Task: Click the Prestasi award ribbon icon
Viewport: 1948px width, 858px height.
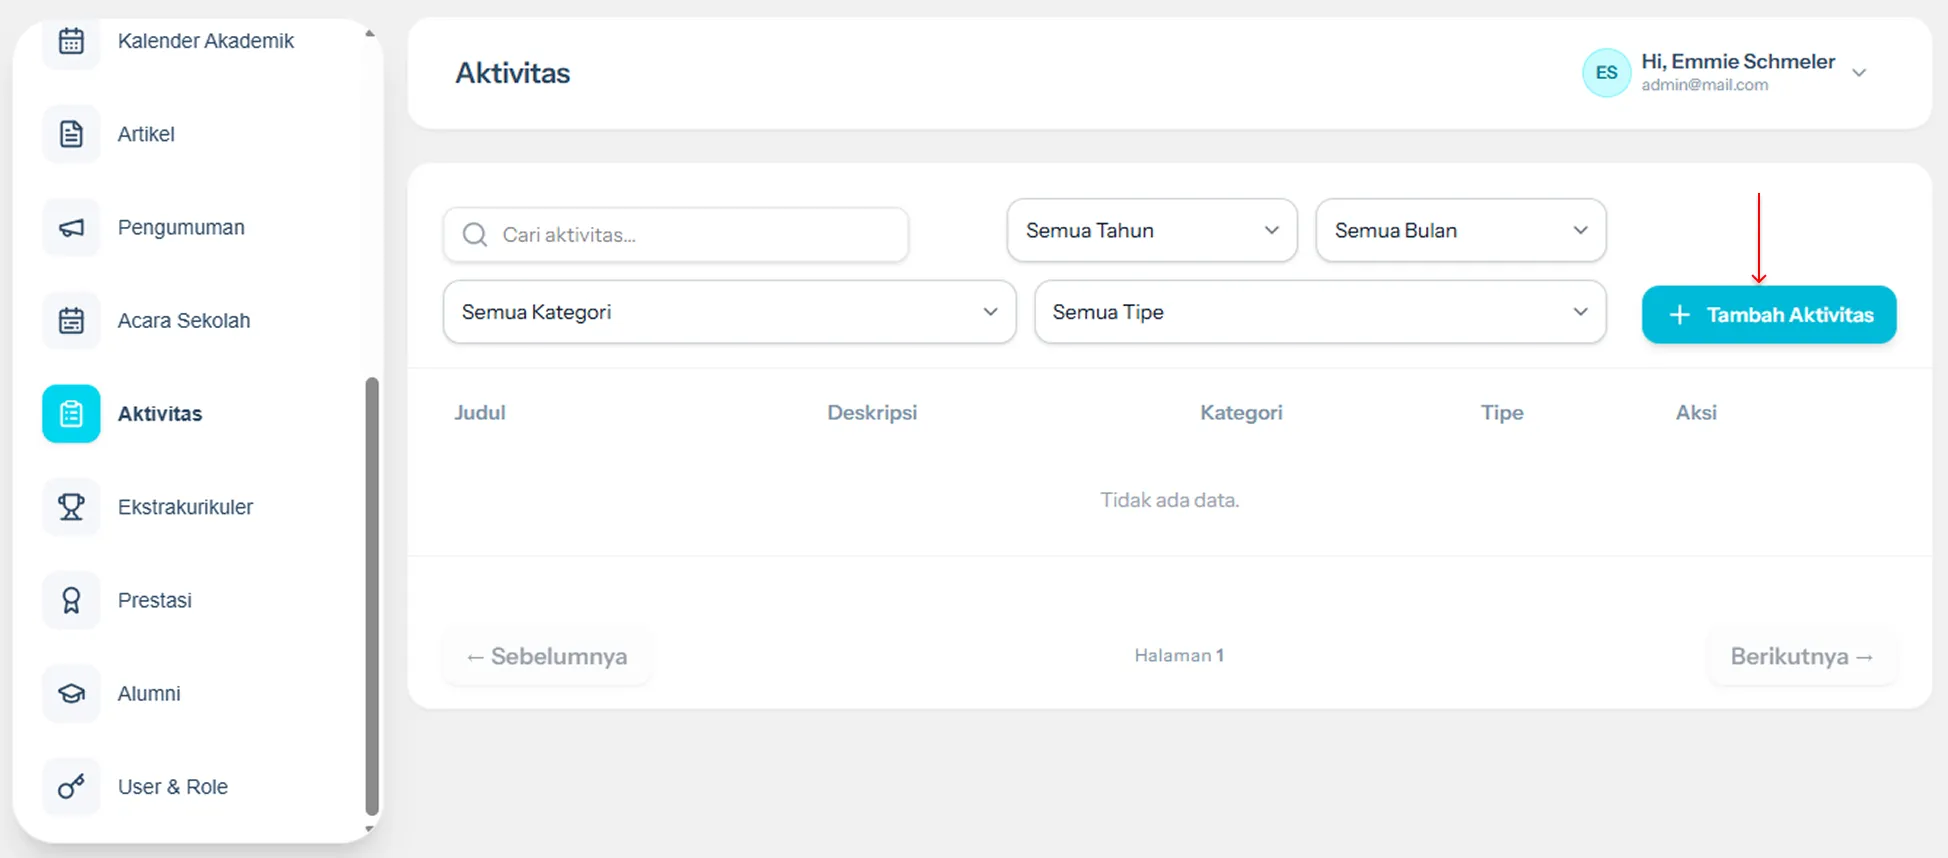Action: tap(71, 600)
